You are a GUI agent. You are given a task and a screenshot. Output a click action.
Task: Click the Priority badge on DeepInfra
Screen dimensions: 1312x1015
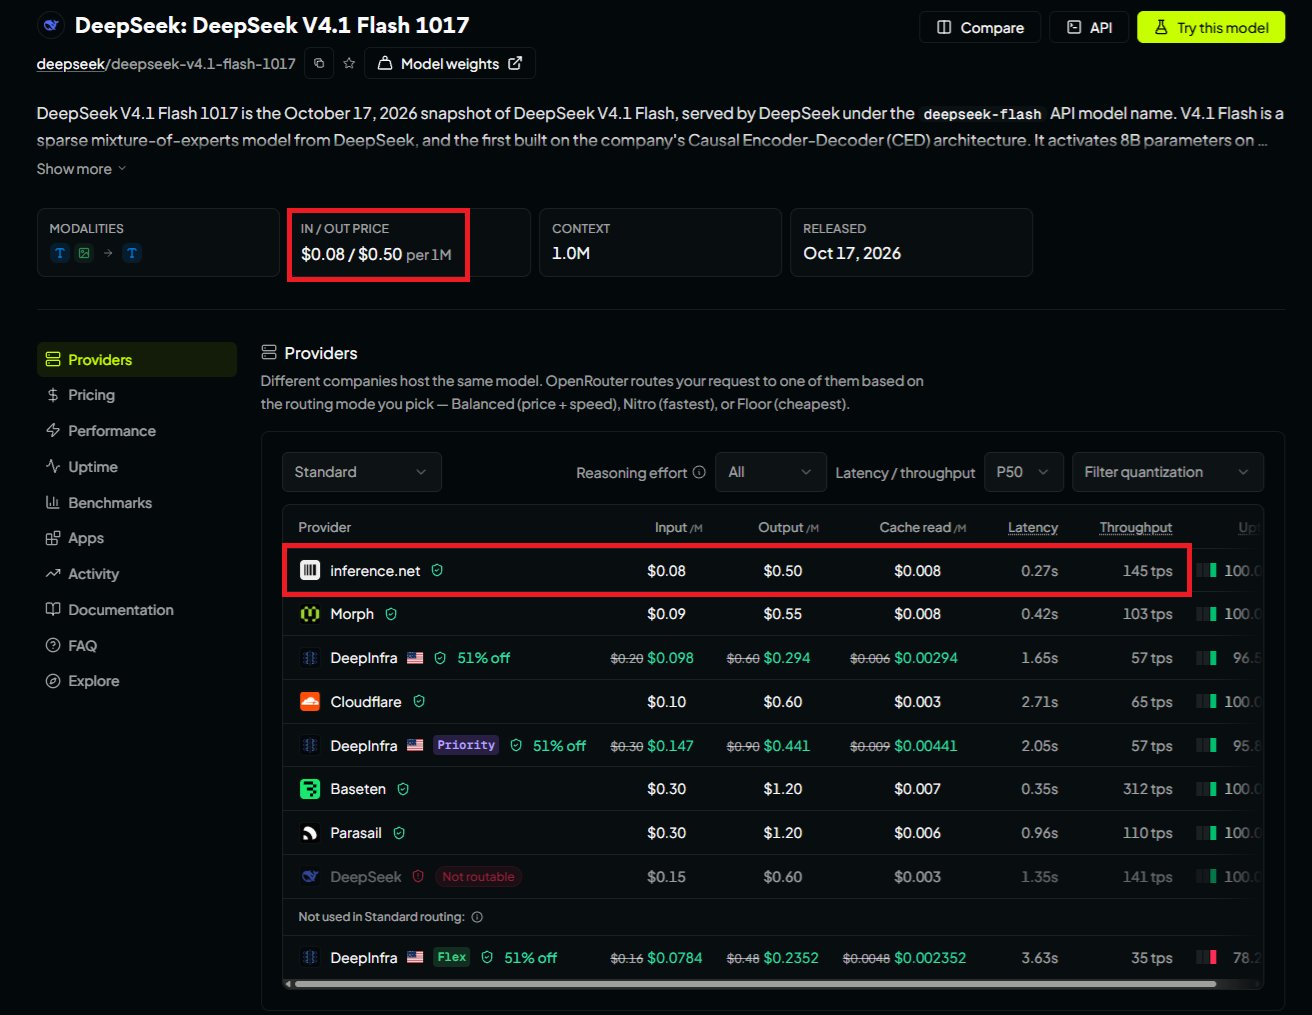click(x=466, y=745)
